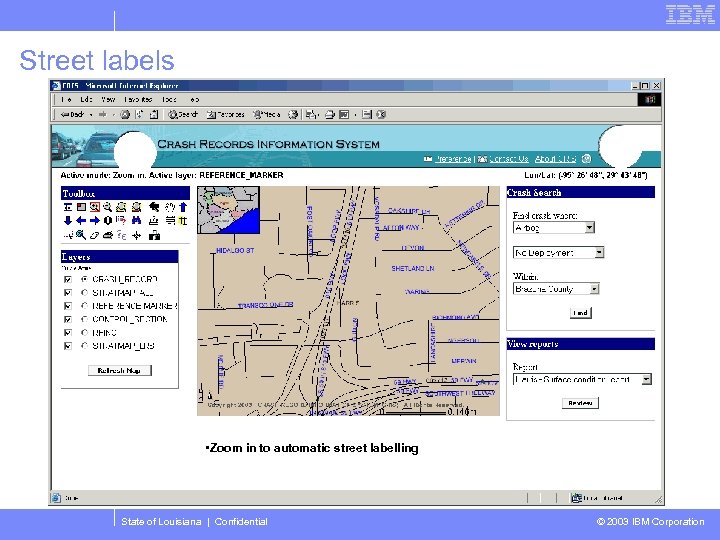Open the Favorites menu

coord(138,99)
